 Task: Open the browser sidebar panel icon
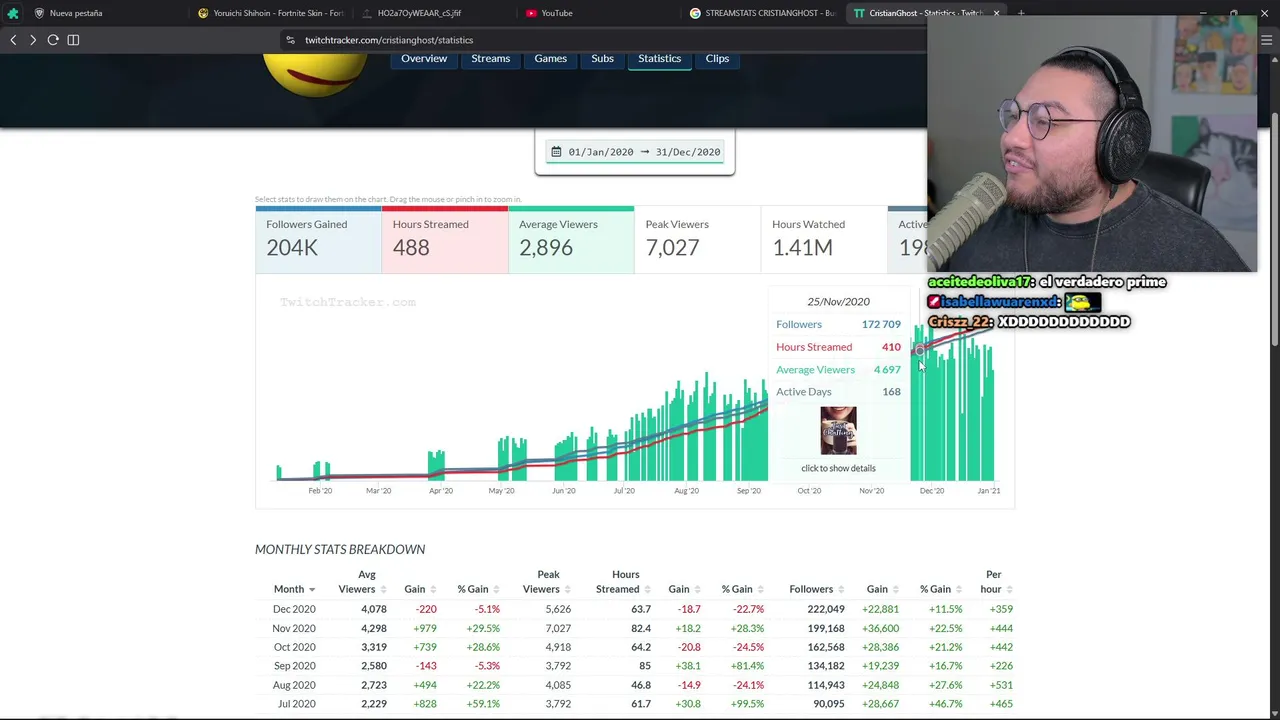click(x=73, y=40)
